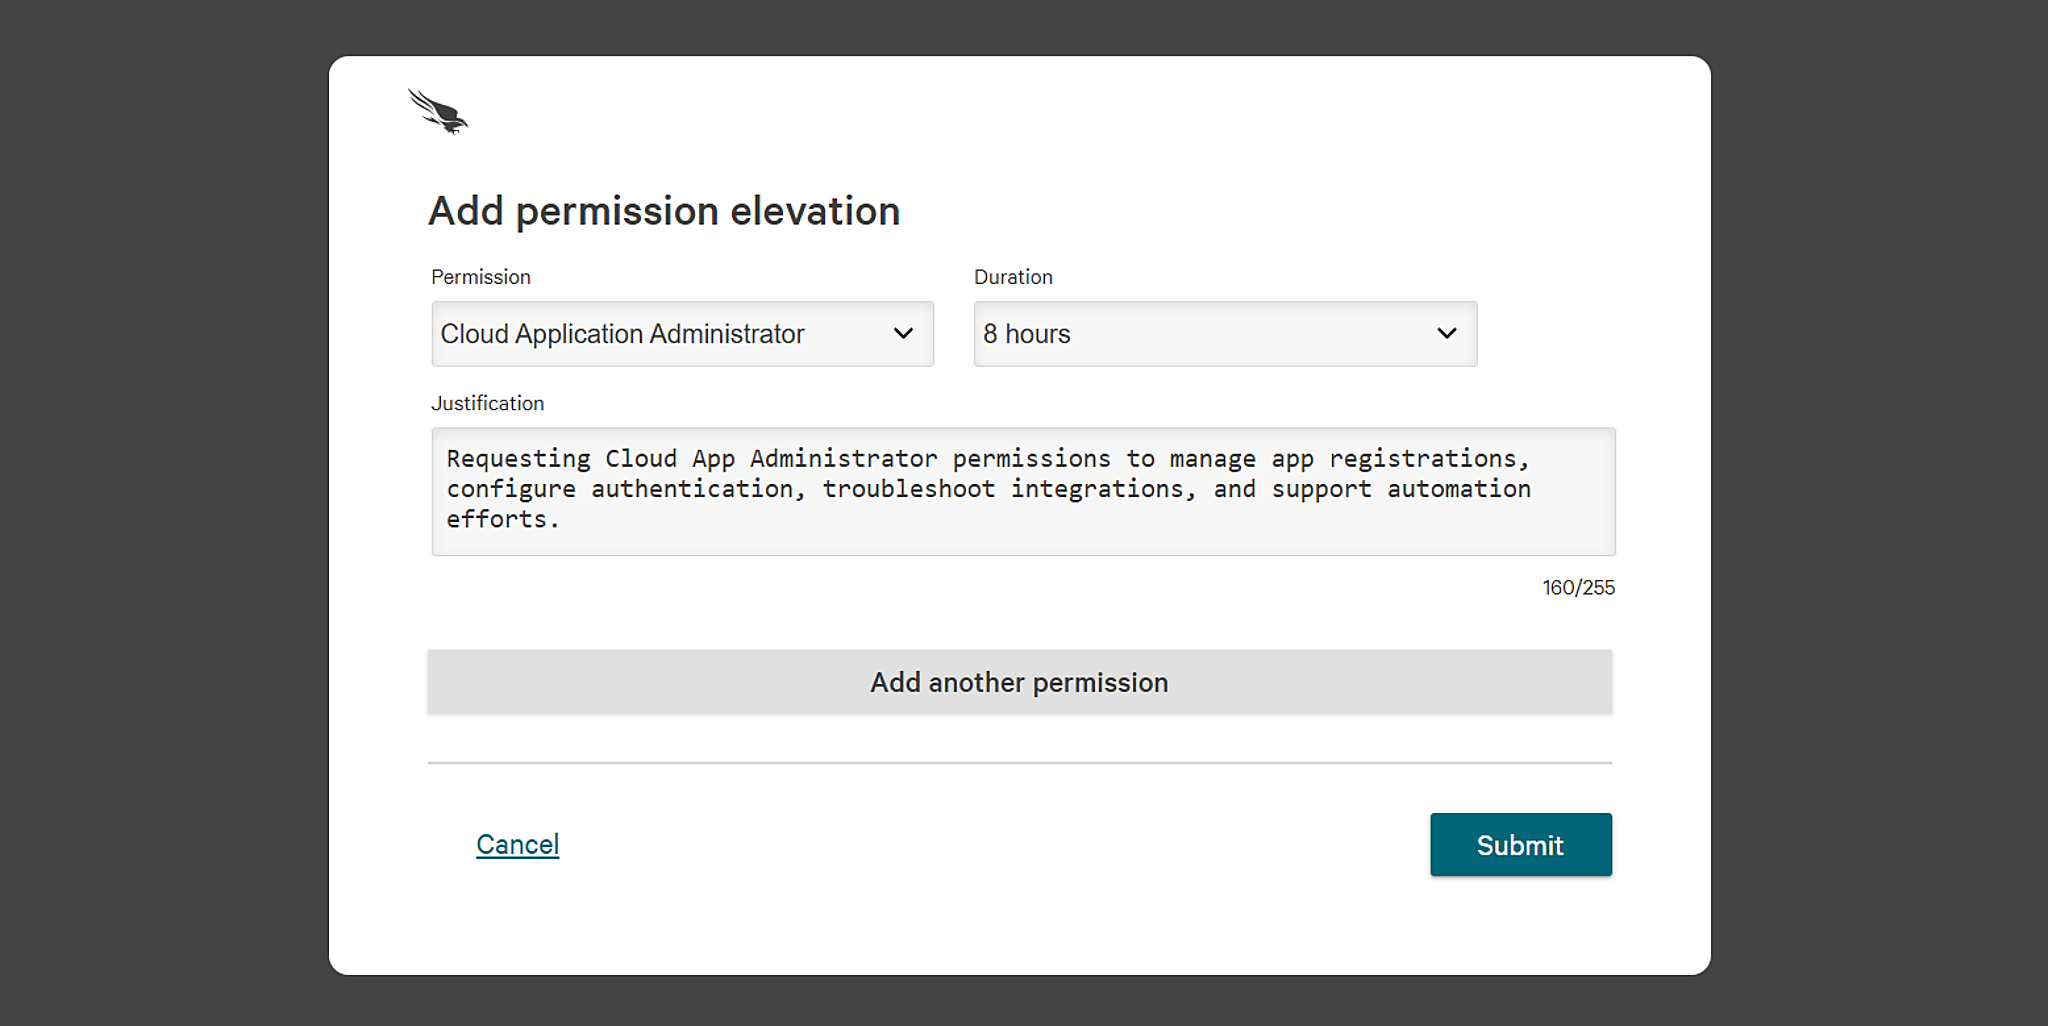Click the word "Requesting" in the justification
2048x1026 pixels.
pyautogui.click(x=518, y=459)
